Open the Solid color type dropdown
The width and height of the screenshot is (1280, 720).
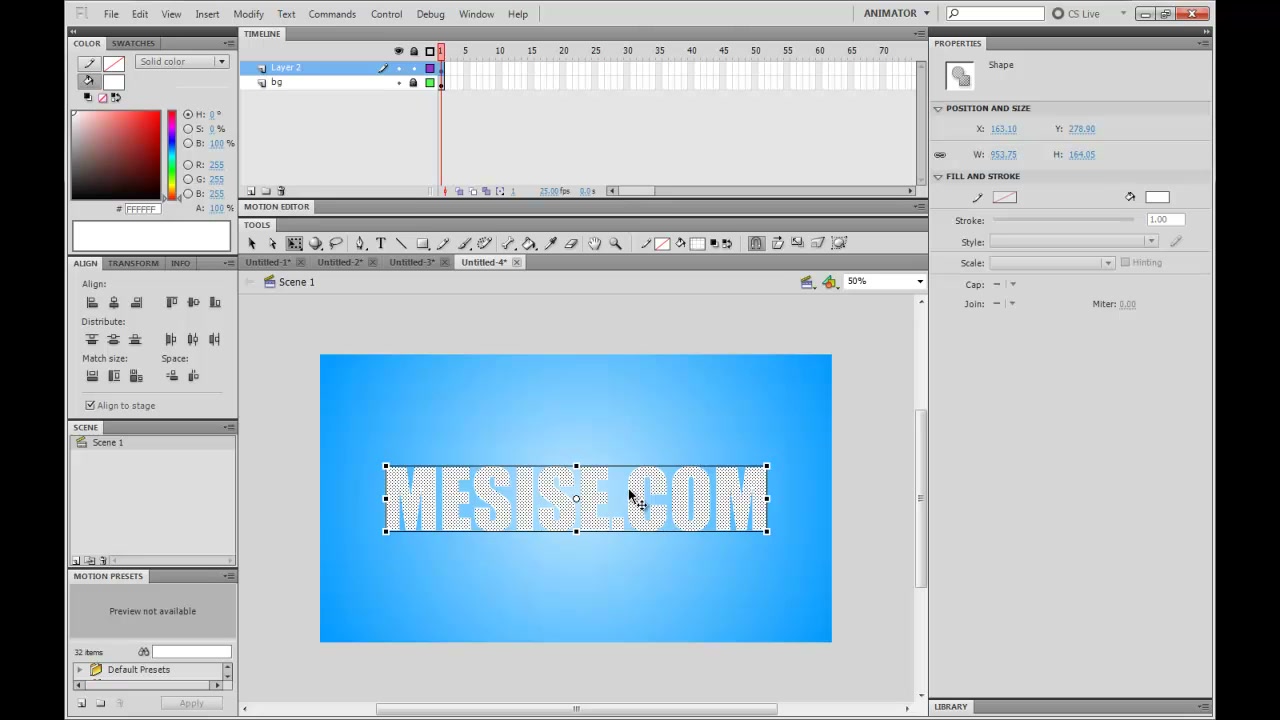(182, 62)
